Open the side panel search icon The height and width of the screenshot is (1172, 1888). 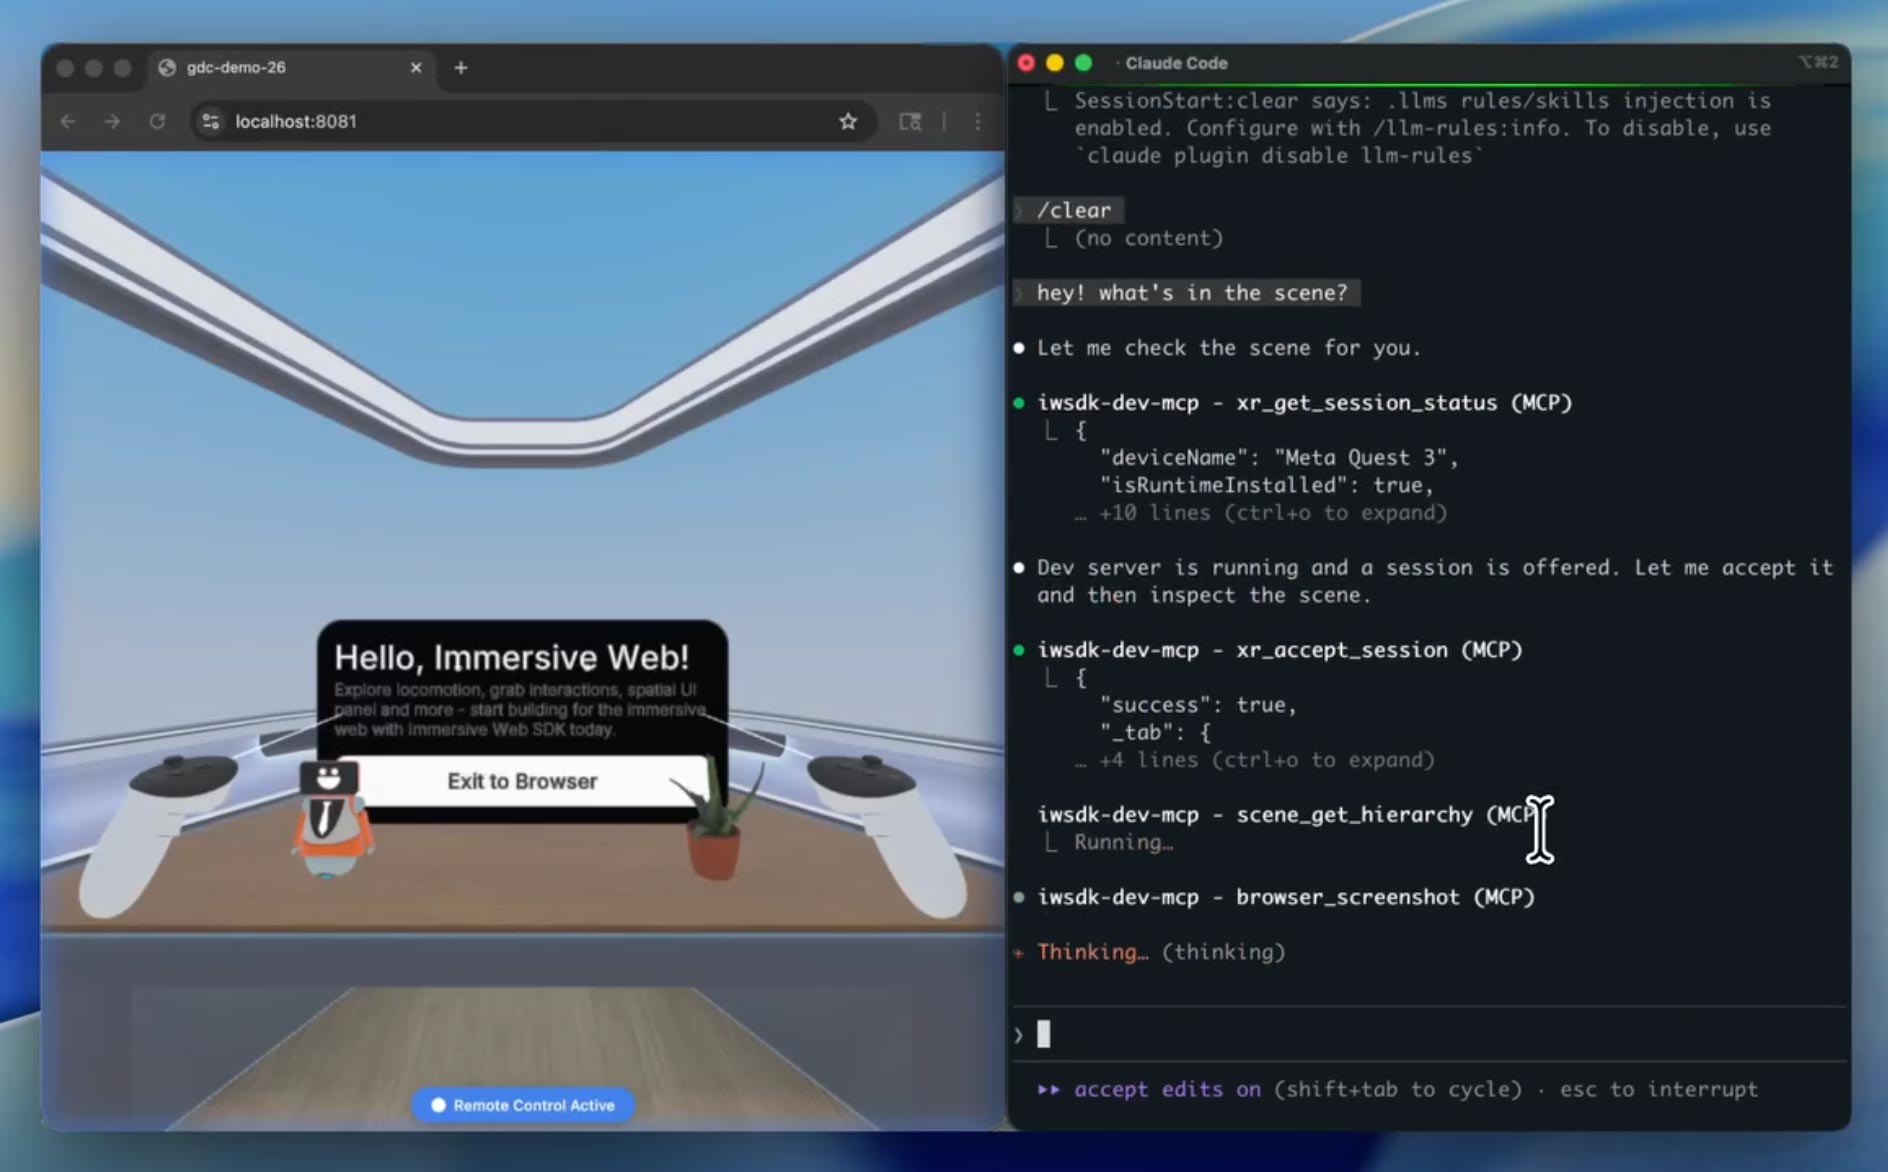pyautogui.click(x=911, y=121)
